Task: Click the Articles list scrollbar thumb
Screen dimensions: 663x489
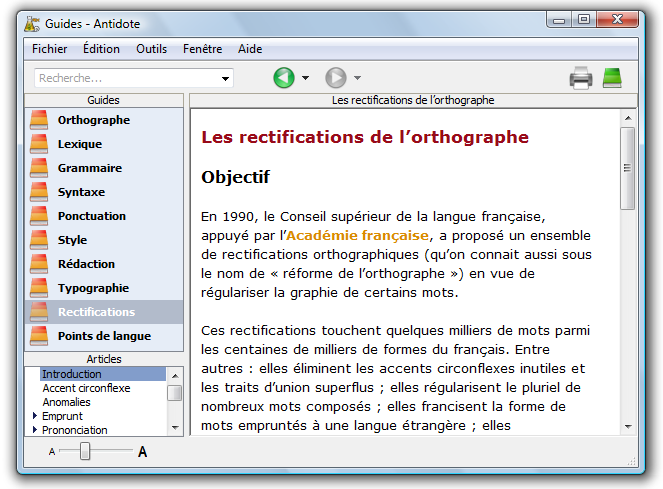Action: tap(175, 393)
